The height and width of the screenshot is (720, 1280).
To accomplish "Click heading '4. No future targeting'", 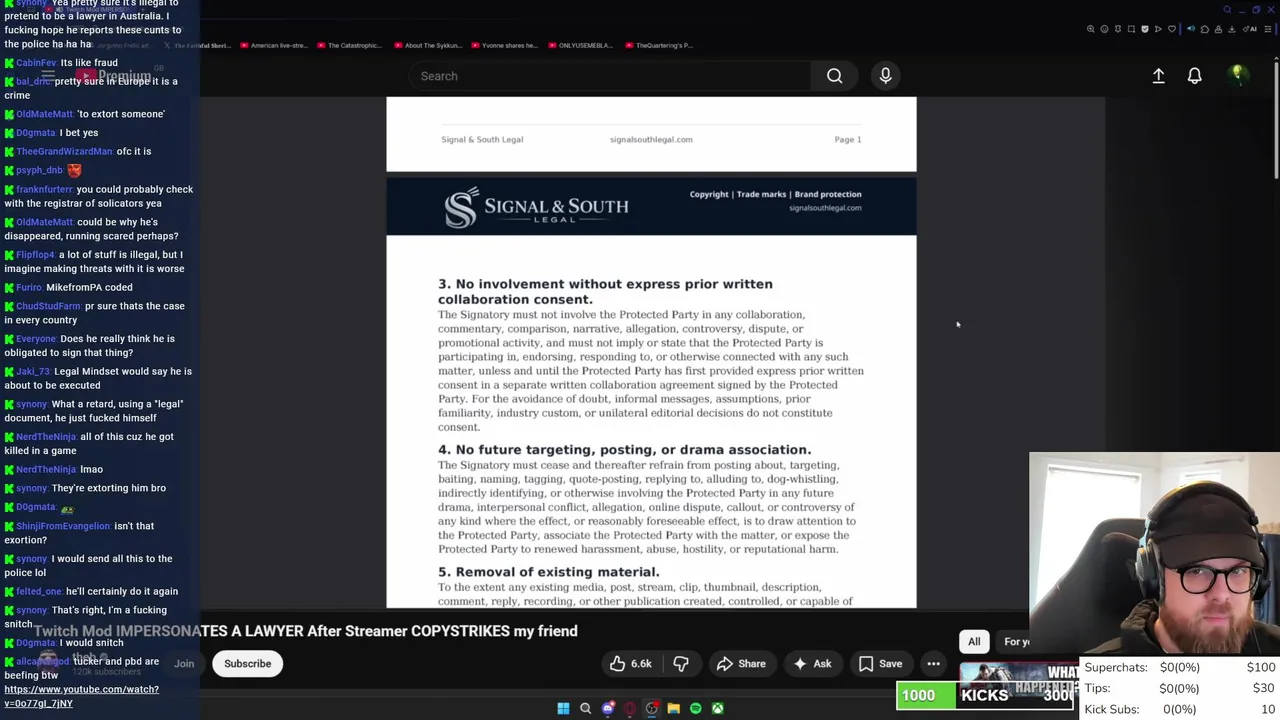I will tap(624, 450).
